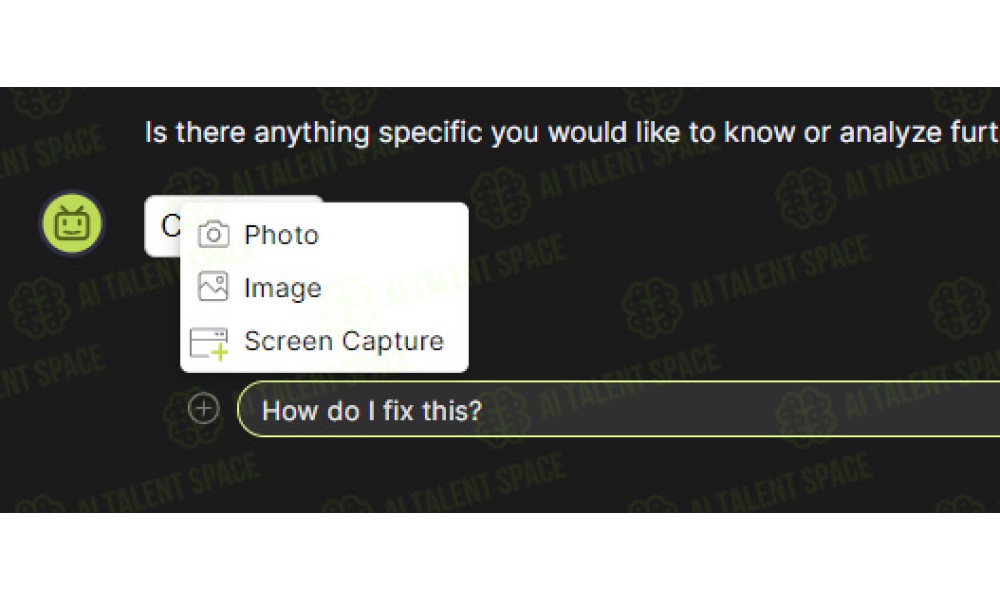1000x600 pixels.
Task: Click the green robot chatbot avatar
Action: tap(71, 224)
